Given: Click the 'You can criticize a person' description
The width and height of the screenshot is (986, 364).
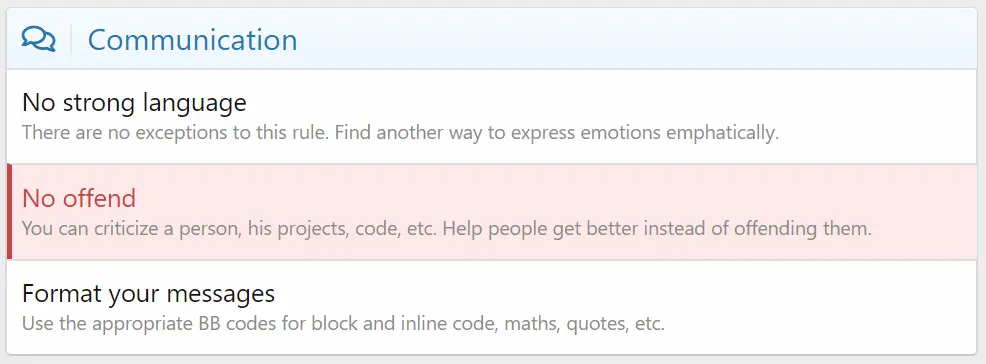Looking at the screenshot, I should (447, 228).
